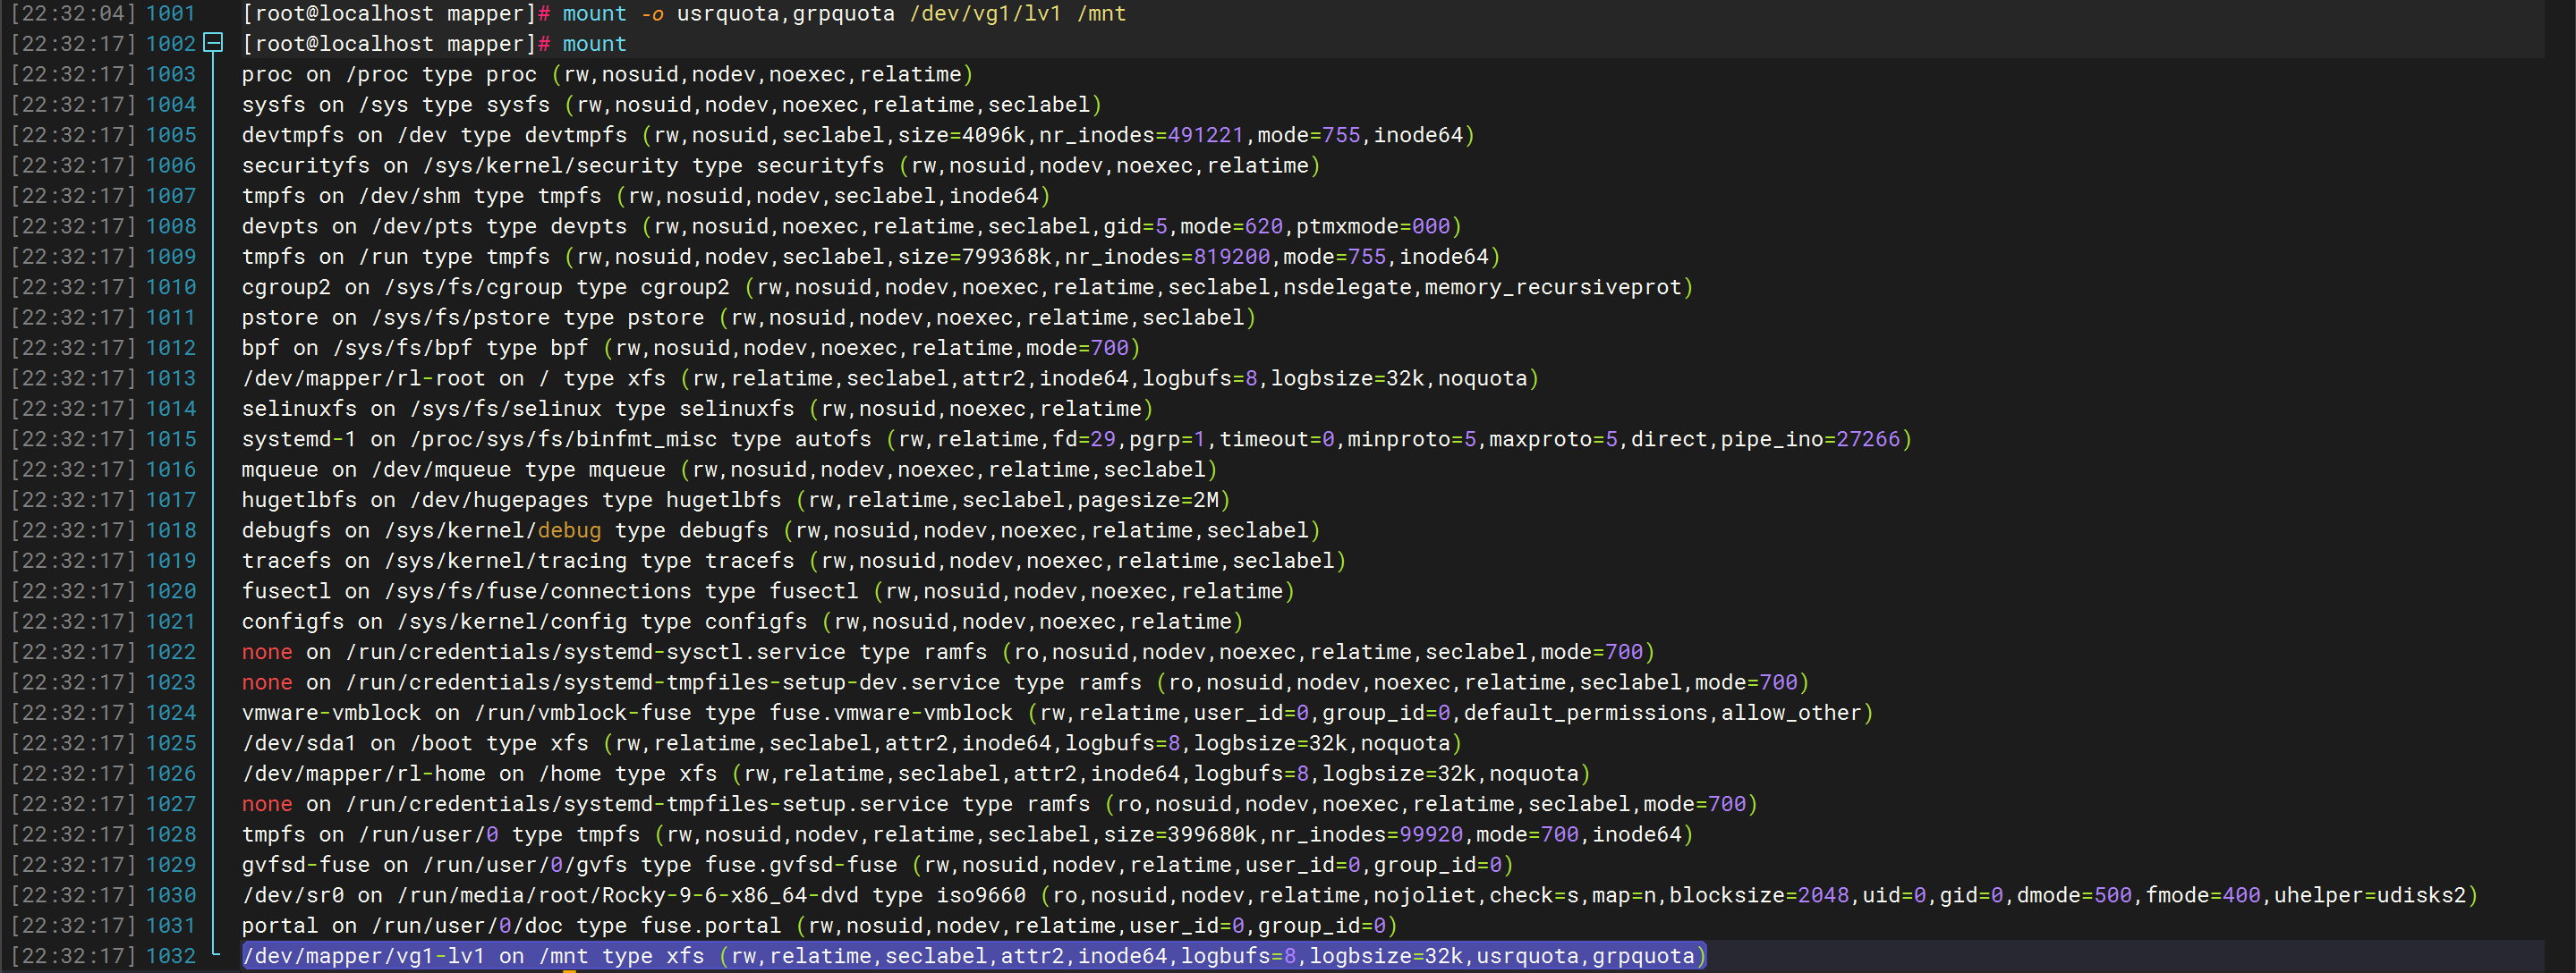Click the /dev/vg1/lv1 path in the first command
This screenshot has height=973, width=2576.
[985, 13]
